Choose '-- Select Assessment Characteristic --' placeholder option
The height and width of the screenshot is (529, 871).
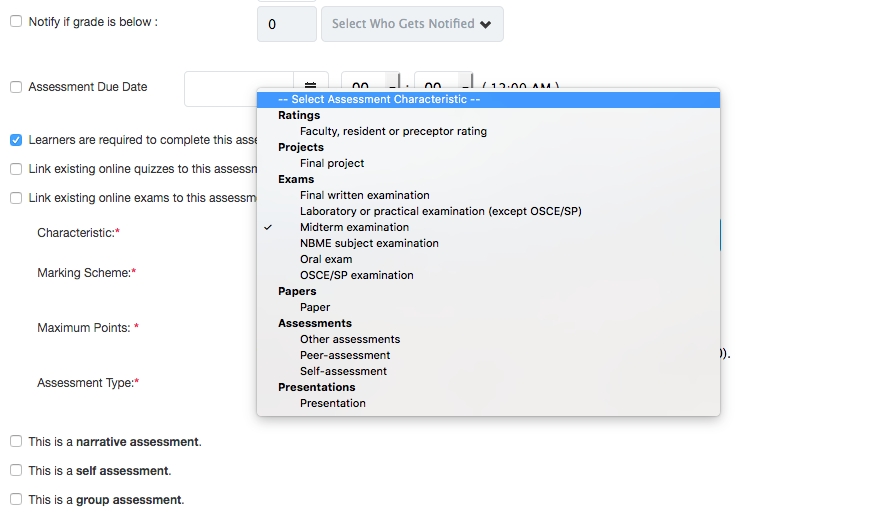tap(386, 99)
